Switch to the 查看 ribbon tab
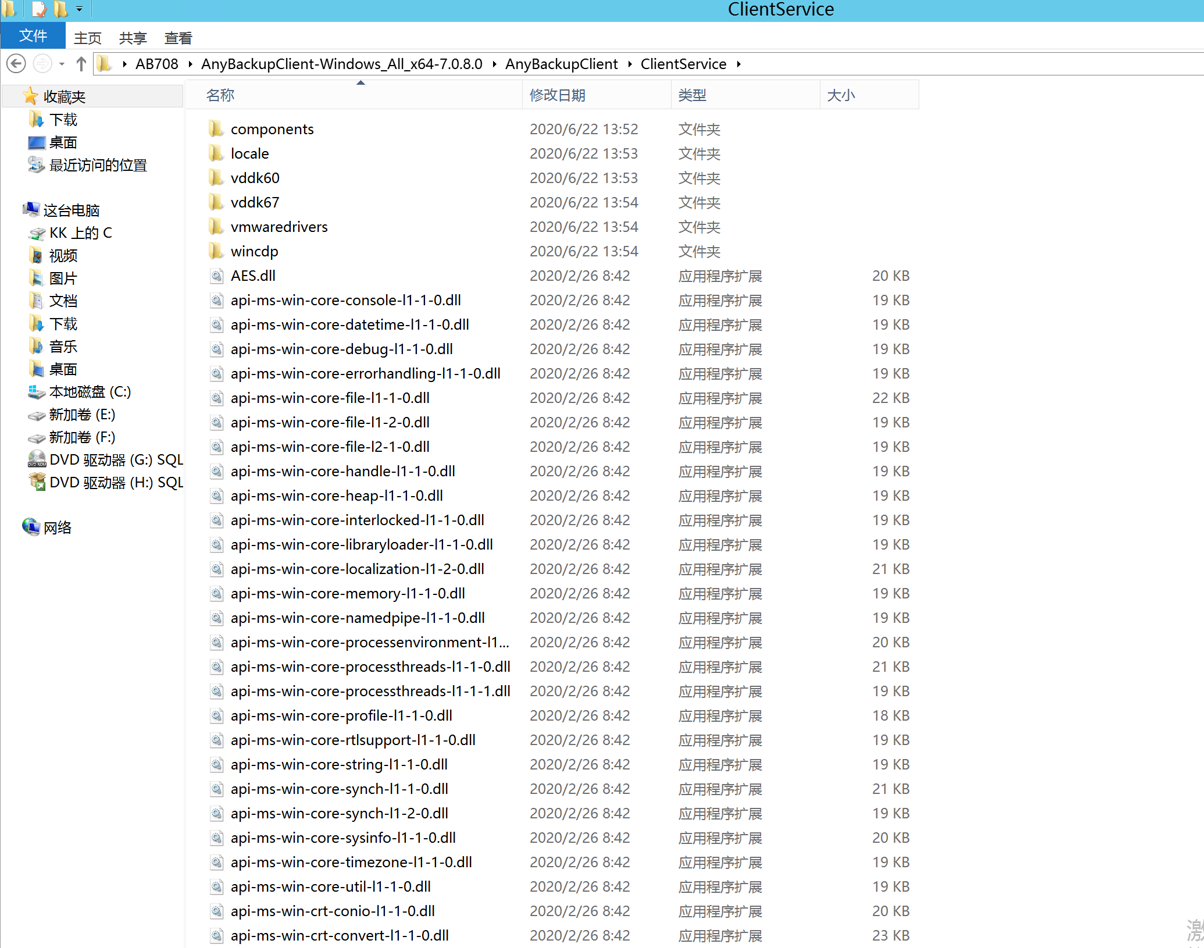Screen dimensions: 1204x948 (178, 37)
